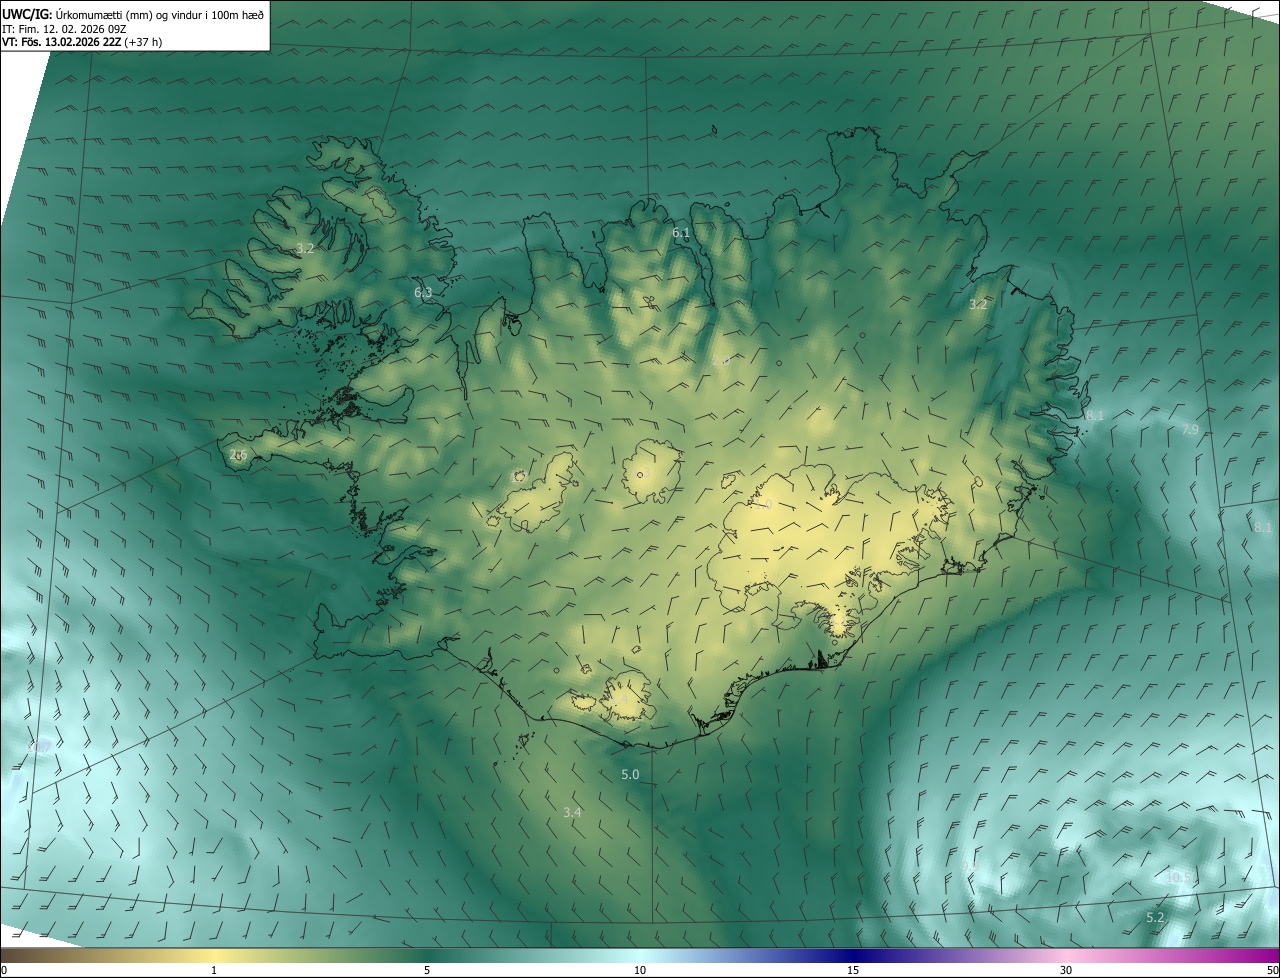Screen dimensions: 1280x978
Task: Select the "5.0" value label on the map
Action: click(630, 774)
